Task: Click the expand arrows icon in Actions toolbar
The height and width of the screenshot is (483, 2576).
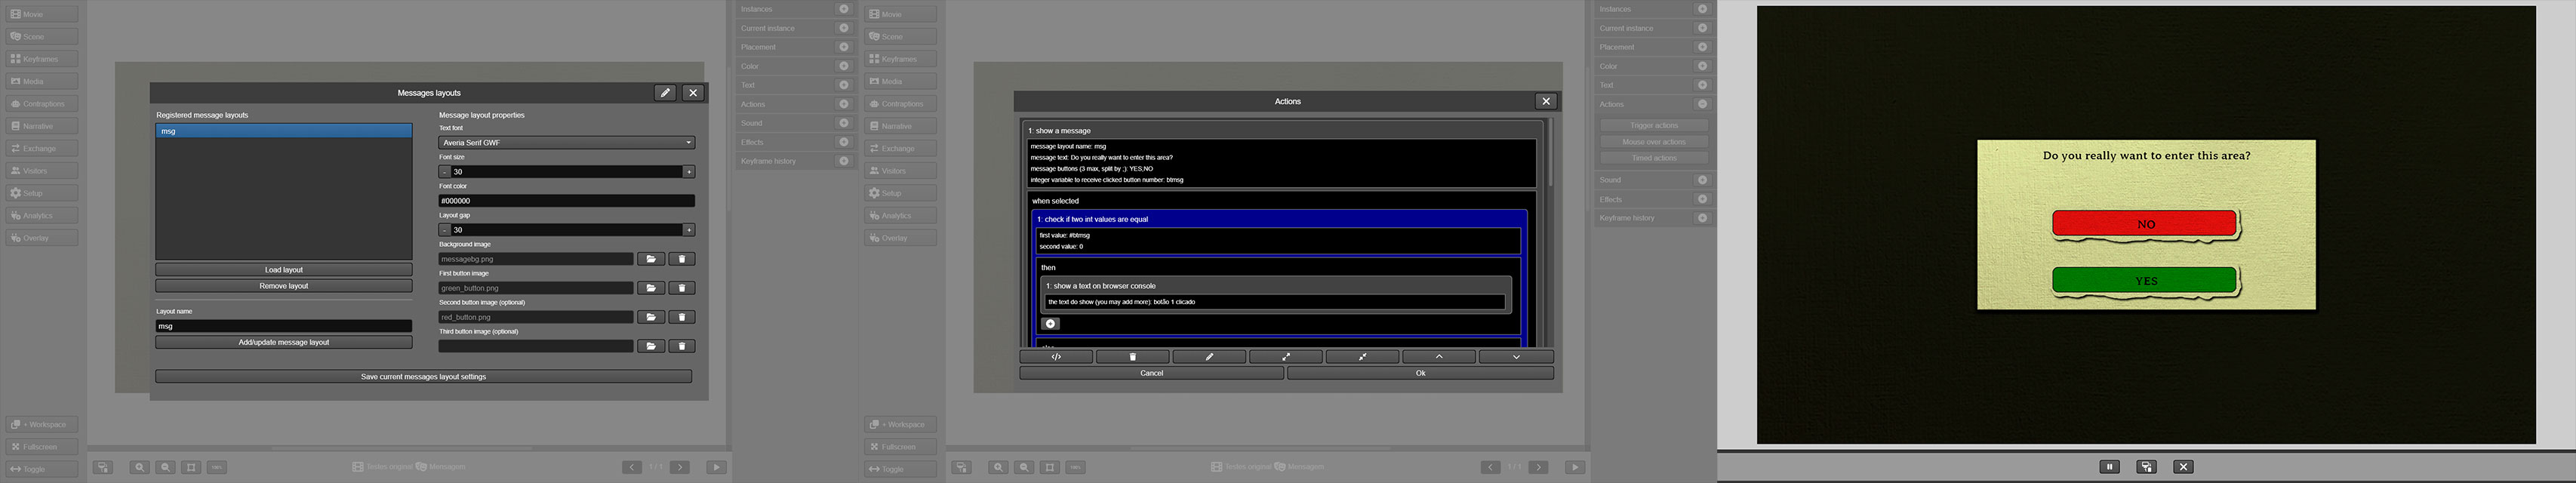Action: [1286, 357]
